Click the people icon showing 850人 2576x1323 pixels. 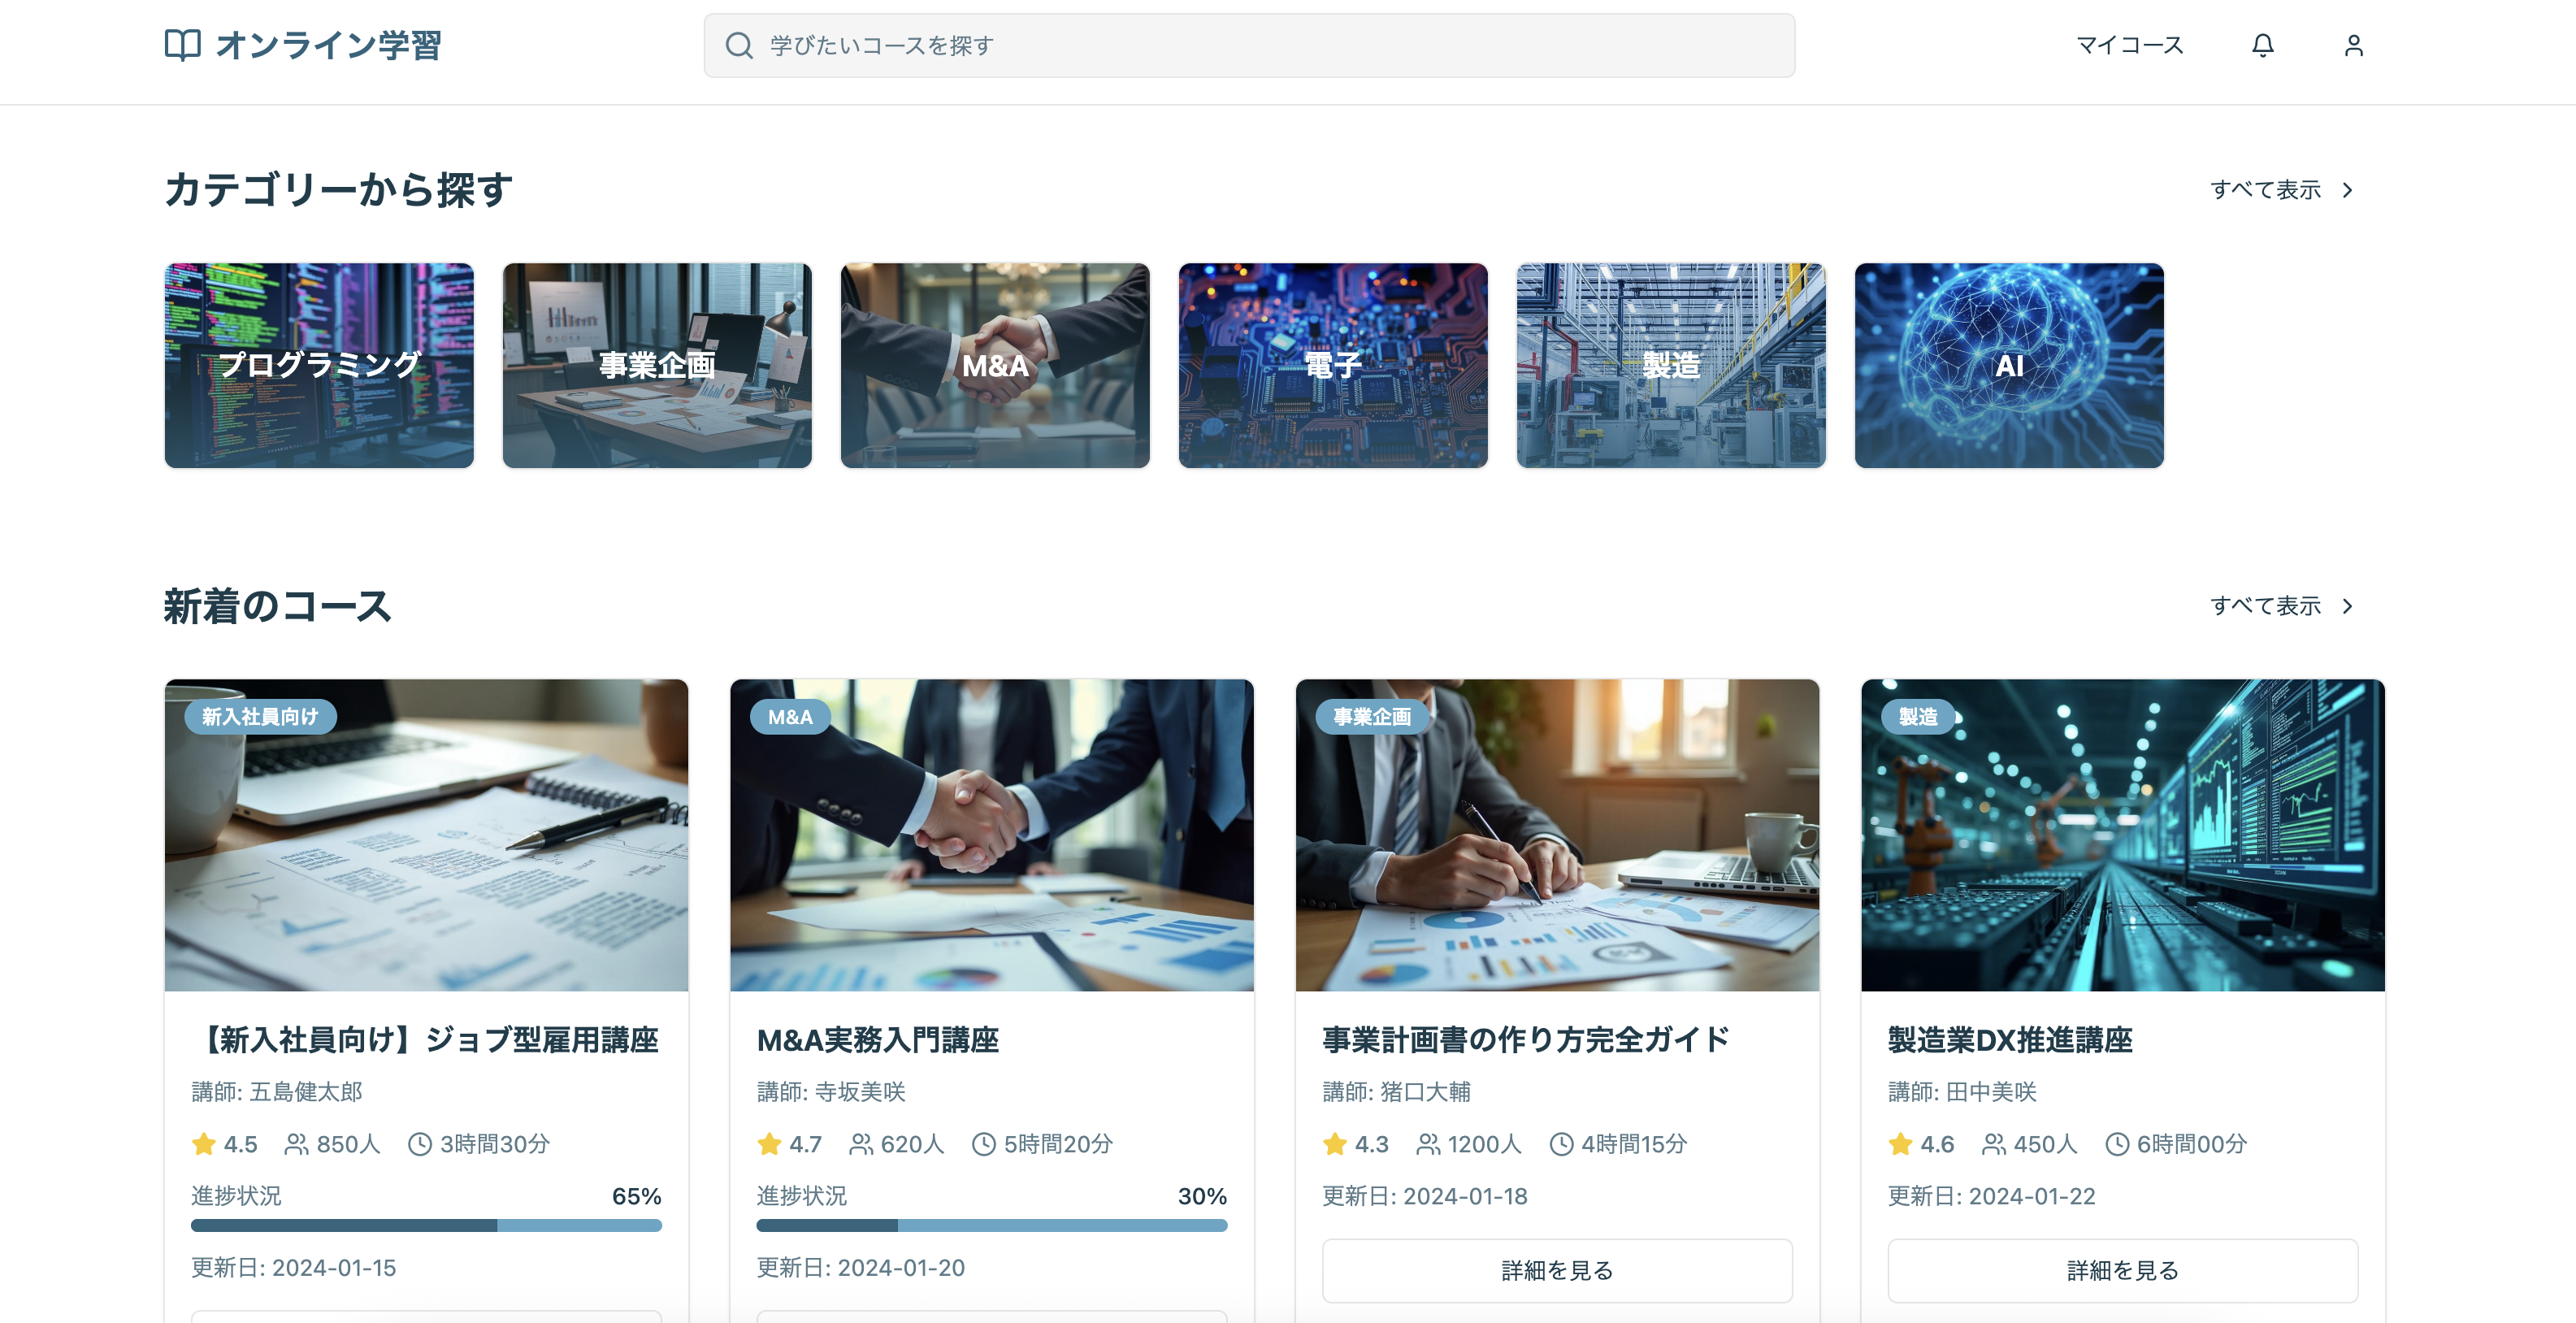295,1143
